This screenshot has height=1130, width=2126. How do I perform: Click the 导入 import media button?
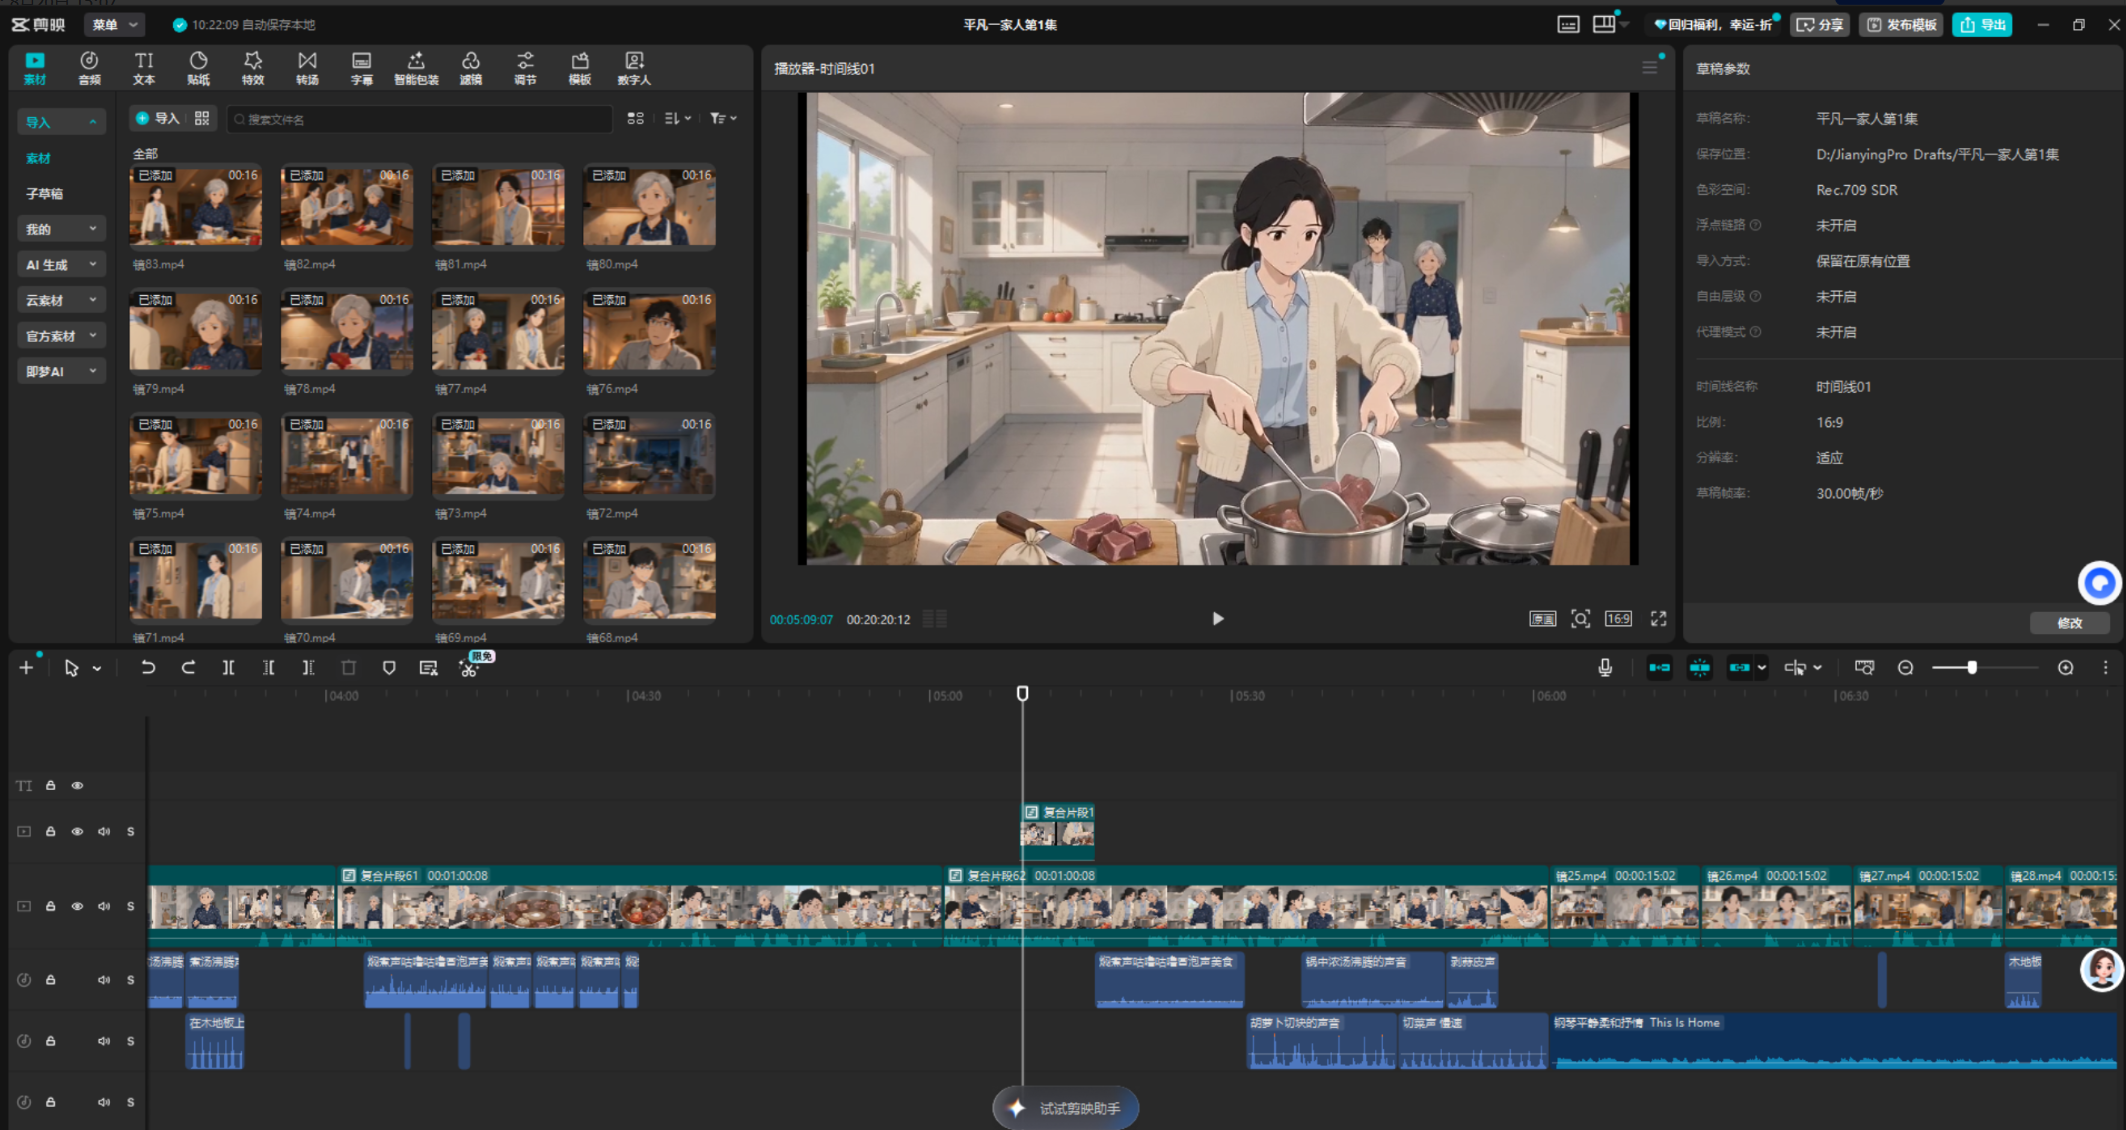(x=158, y=118)
